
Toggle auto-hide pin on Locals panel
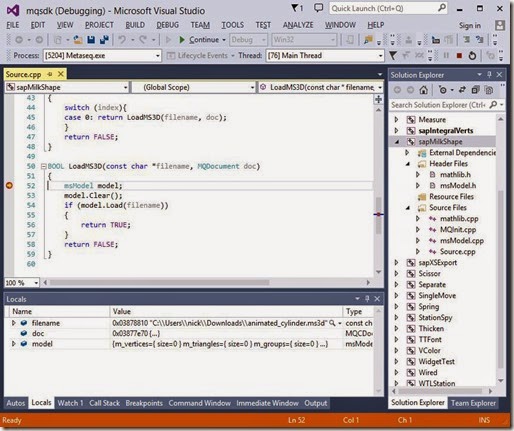click(x=367, y=299)
